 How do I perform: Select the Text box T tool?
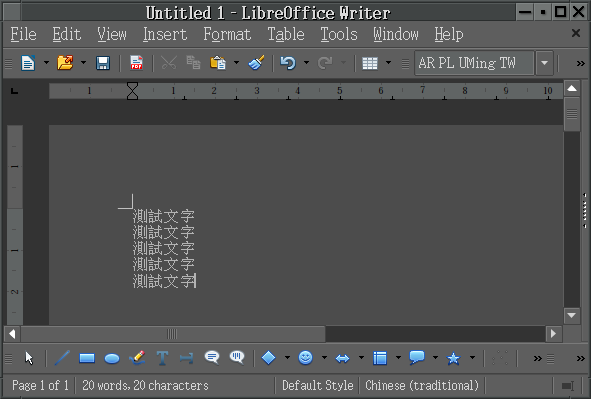coord(162,358)
